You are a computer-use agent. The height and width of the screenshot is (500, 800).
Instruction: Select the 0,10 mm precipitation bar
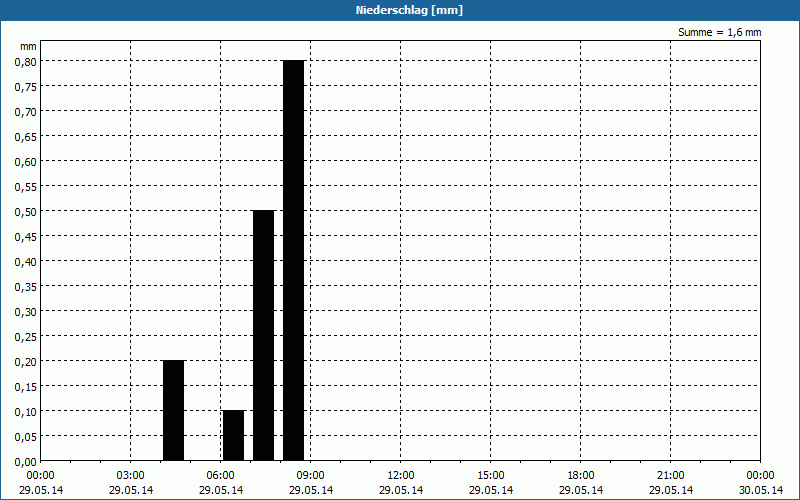[234, 435]
